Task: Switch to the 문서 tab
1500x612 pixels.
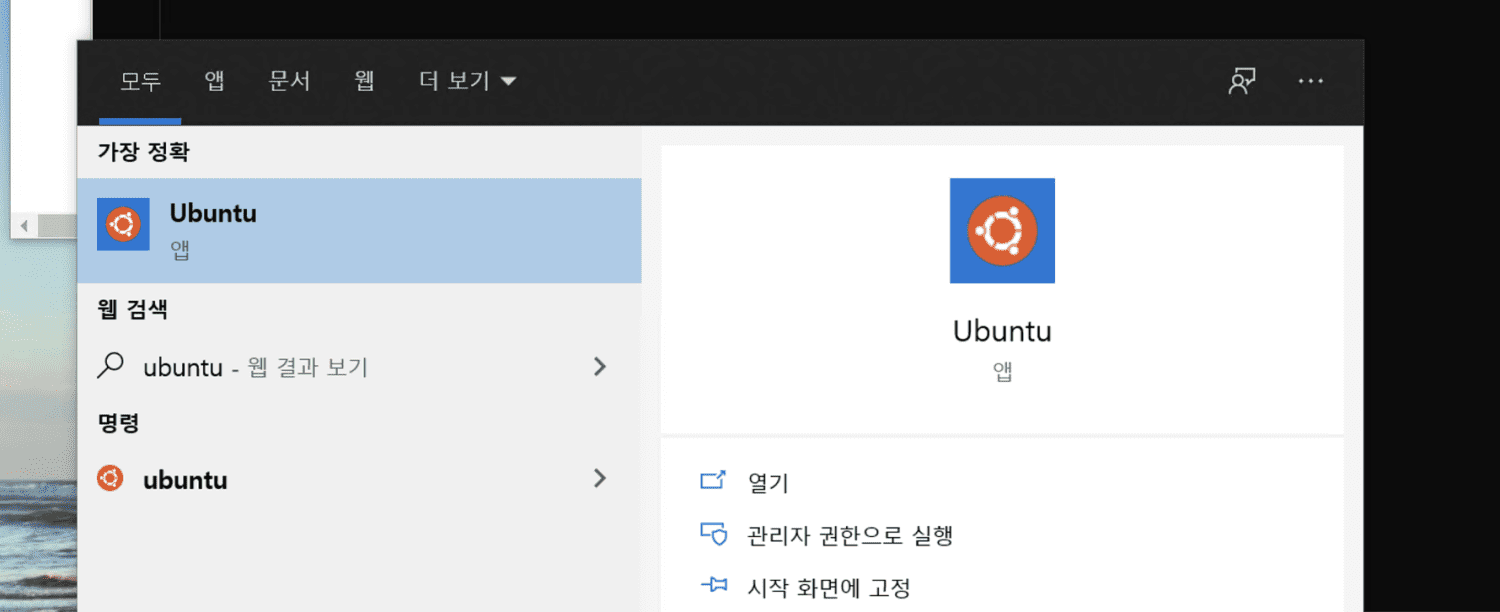Action: (x=290, y=81)
